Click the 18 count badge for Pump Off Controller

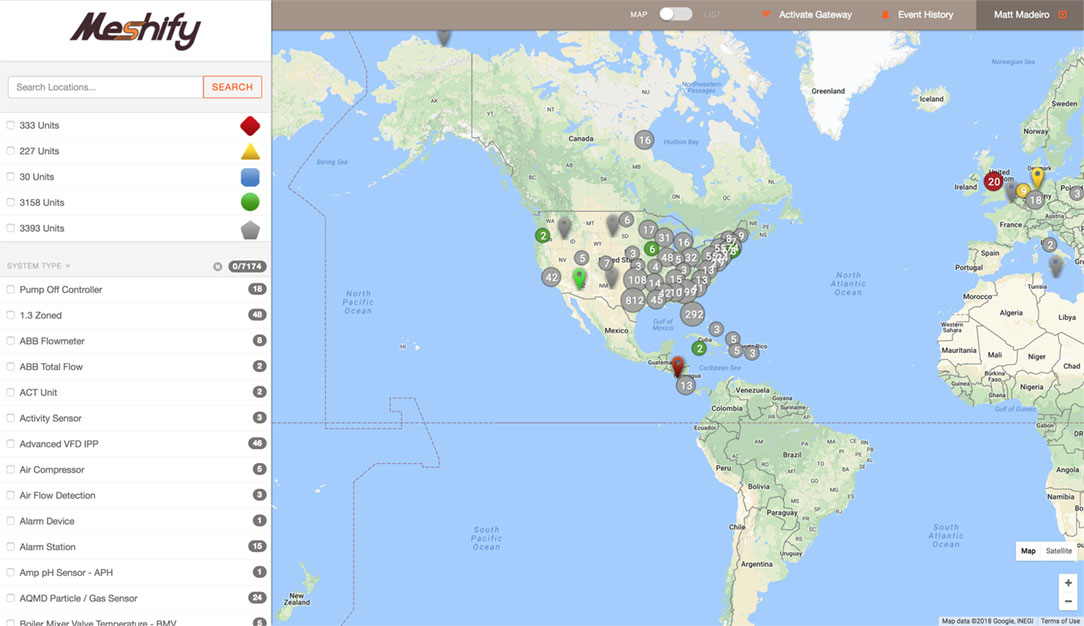257,289
